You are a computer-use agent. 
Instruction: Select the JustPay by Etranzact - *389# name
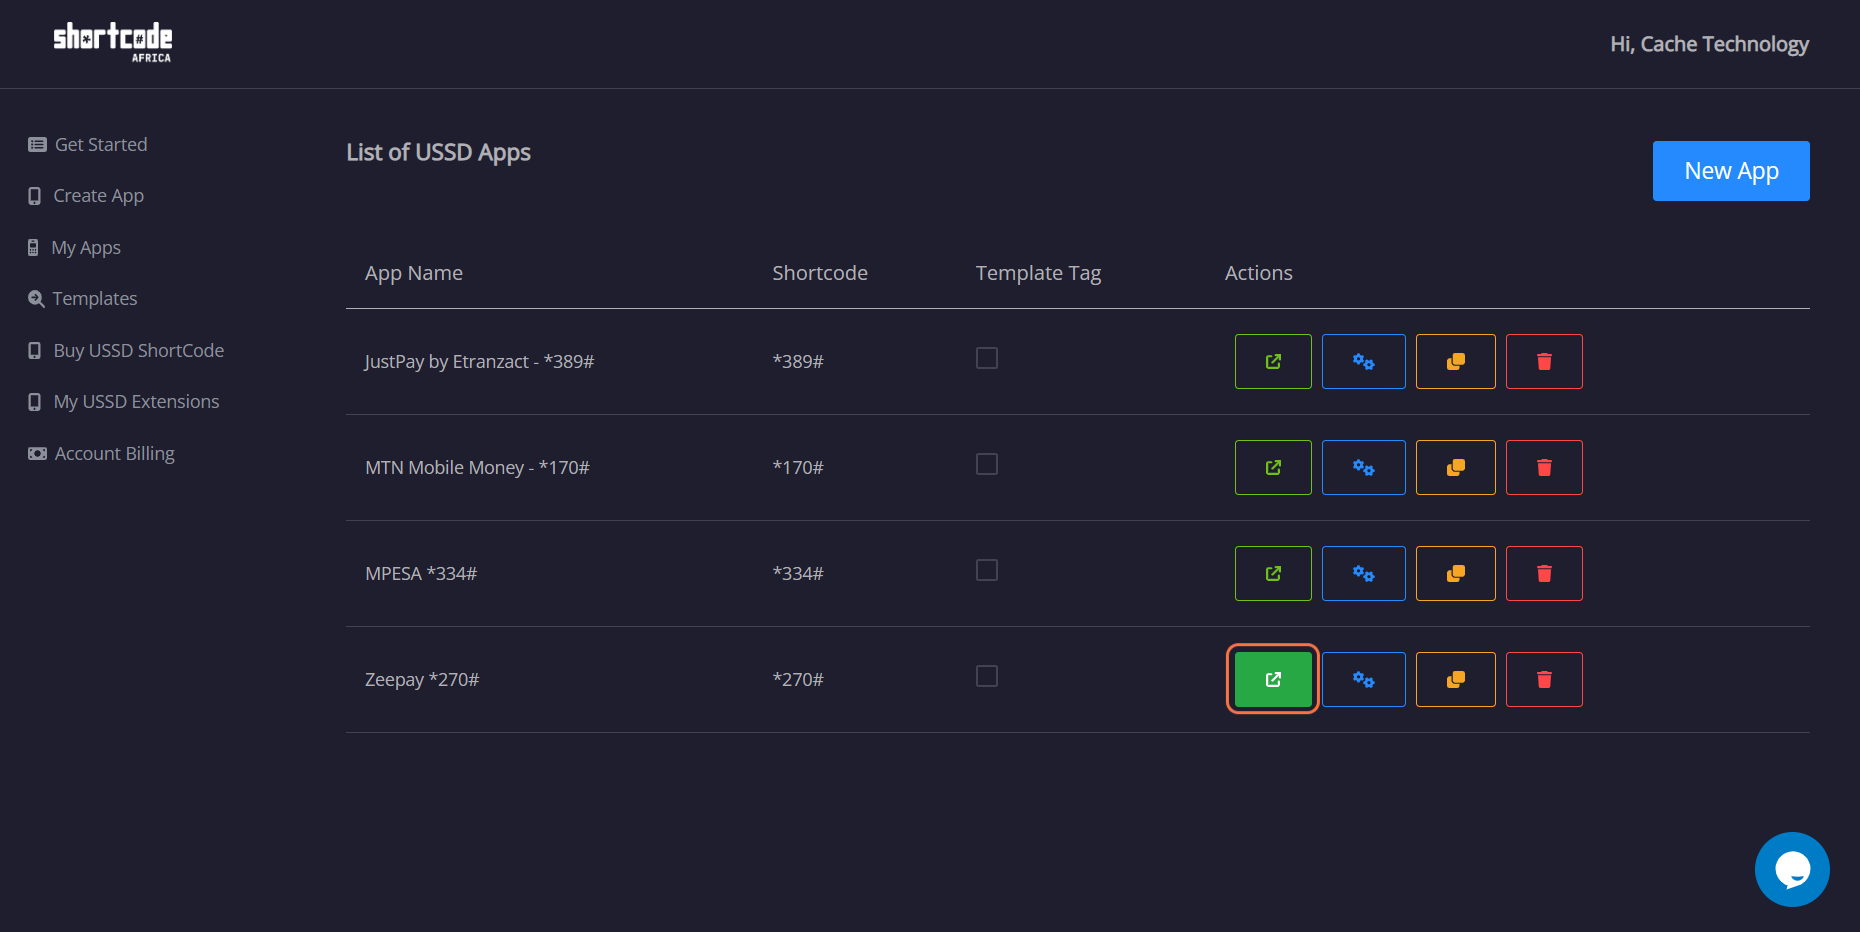coord(479,361)
